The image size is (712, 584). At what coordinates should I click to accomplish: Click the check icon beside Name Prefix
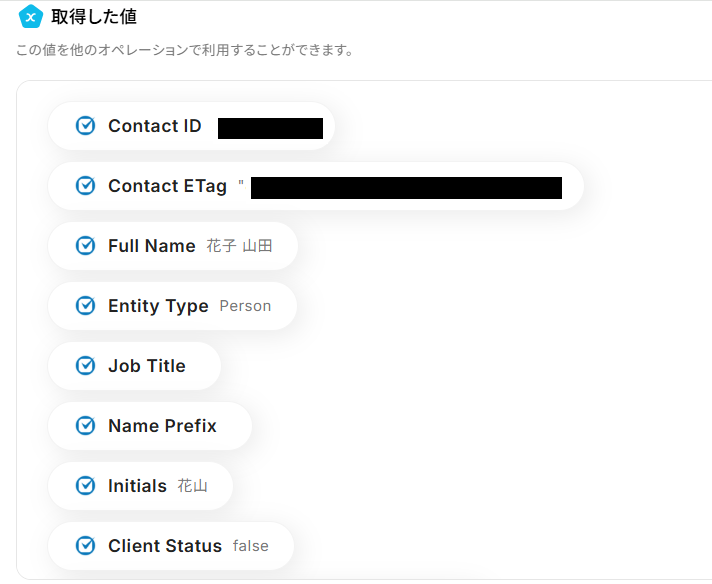[x=86, y=426]
